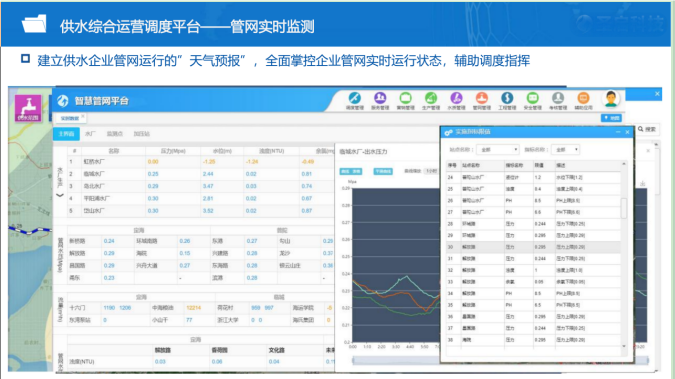This screenshot has height=379, width=675.
Task: Switch to the 水厂 tab
Action: 90,134
